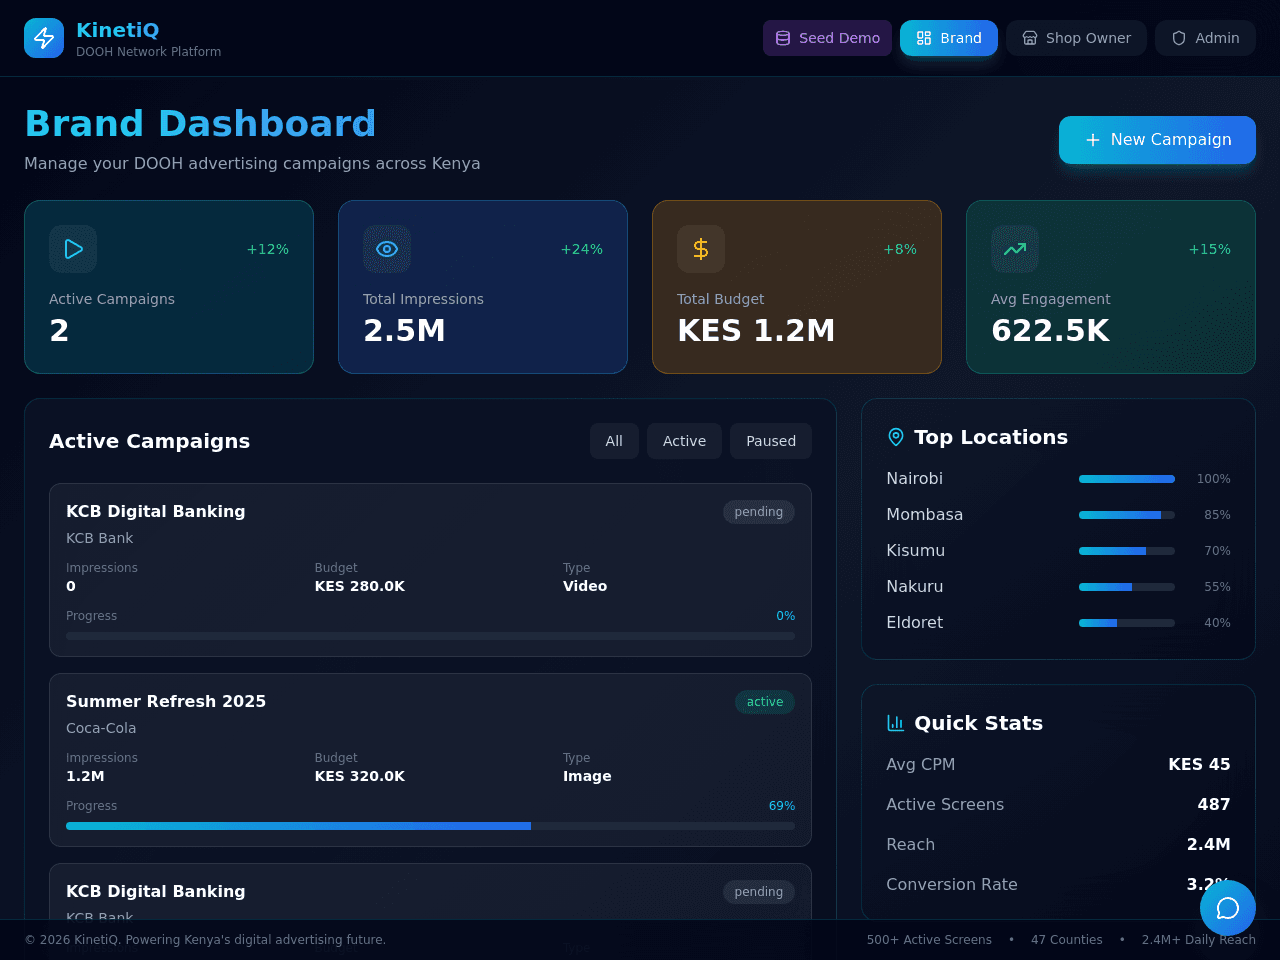
Task: Click the storefront icon in Shop Owner
Action: [1030, 38]
